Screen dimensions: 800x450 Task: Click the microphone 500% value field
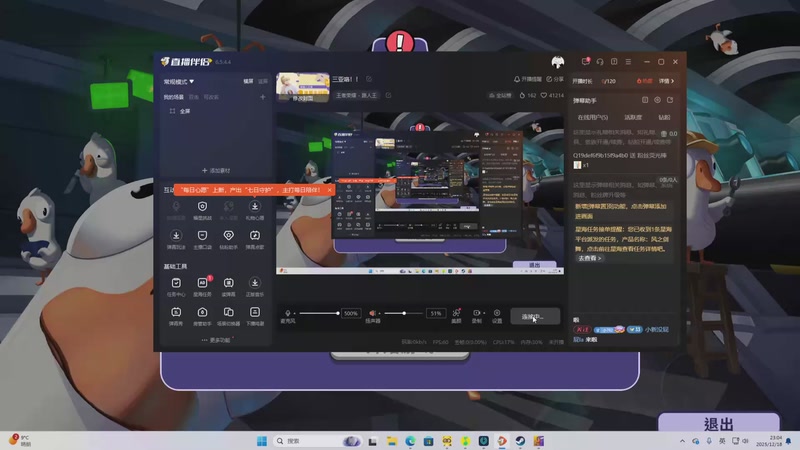point(351,313)
